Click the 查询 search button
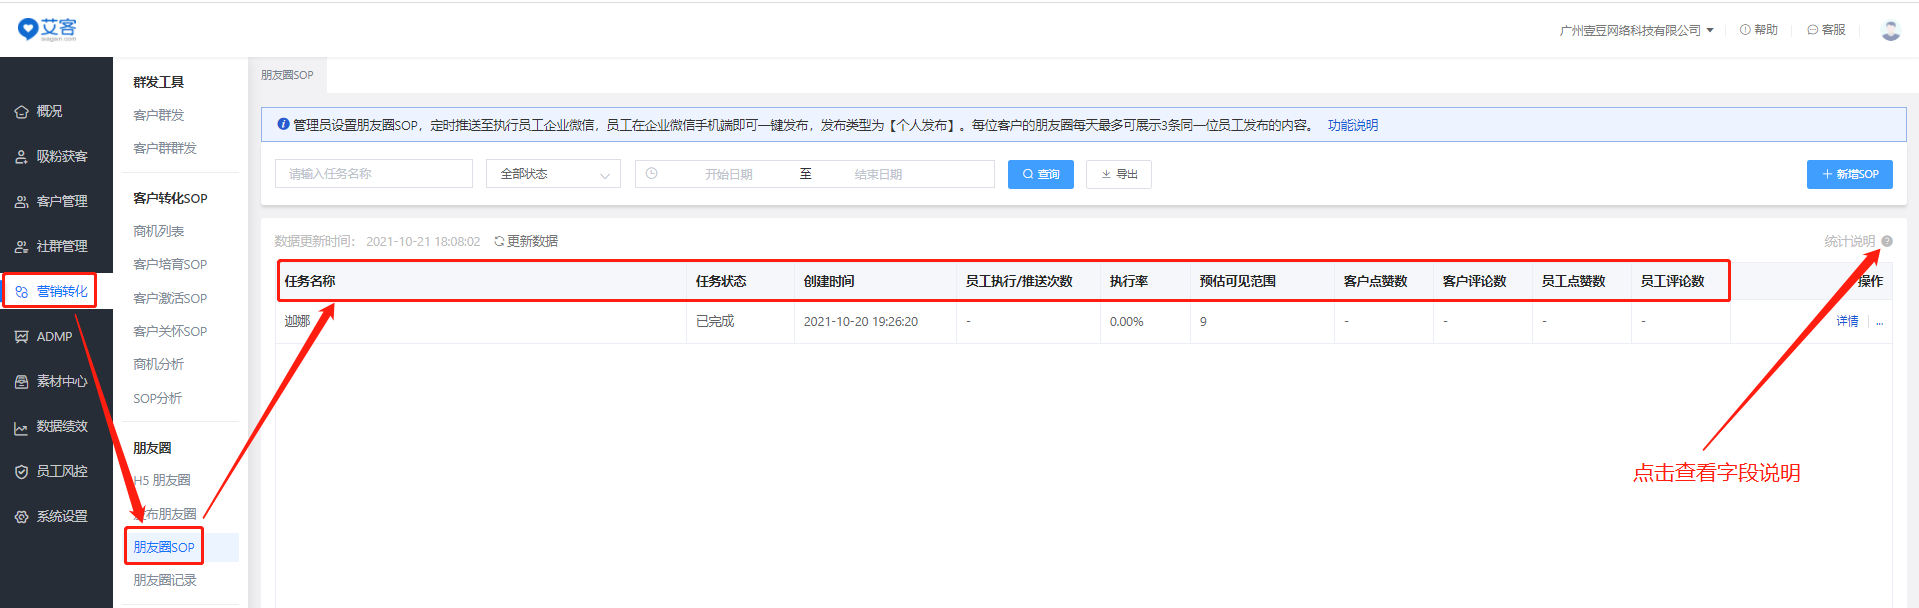 1040,174
